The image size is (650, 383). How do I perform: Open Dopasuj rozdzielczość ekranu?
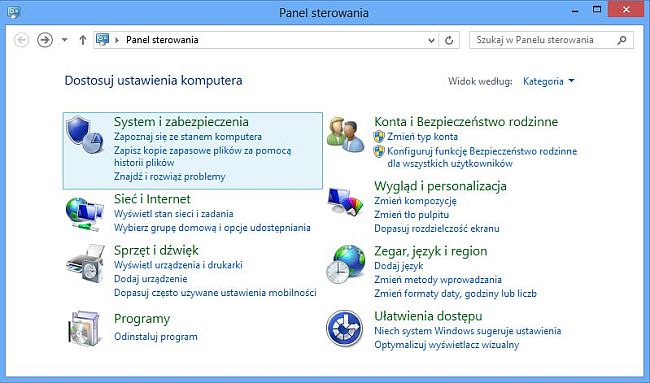coord(437,228)
